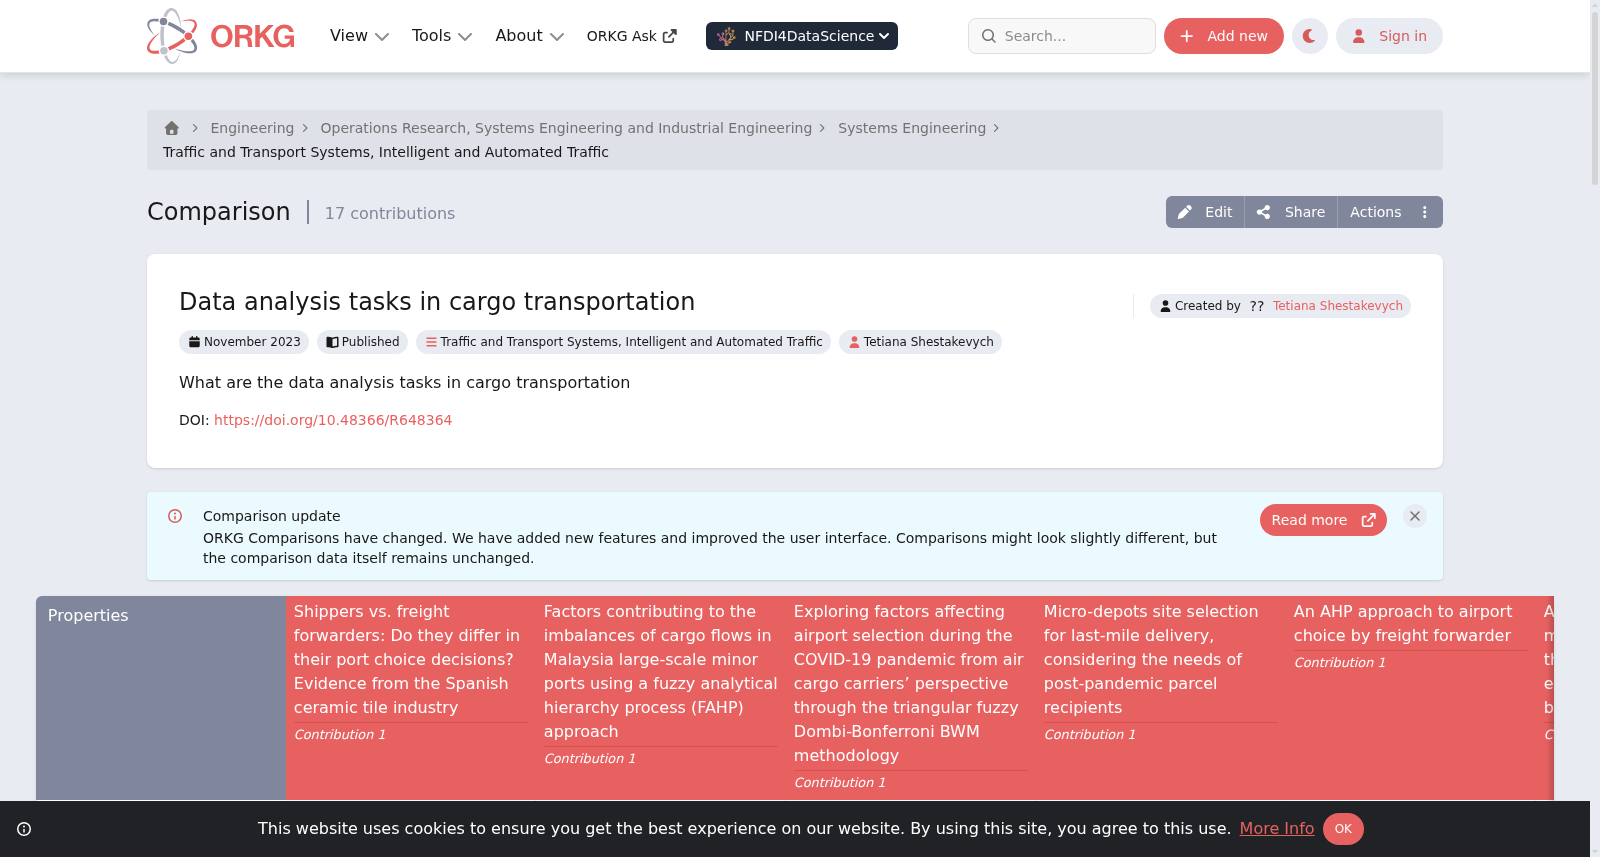1600x857 pixels.
Task: Open the About menu
Action: (x=529, y=36)
